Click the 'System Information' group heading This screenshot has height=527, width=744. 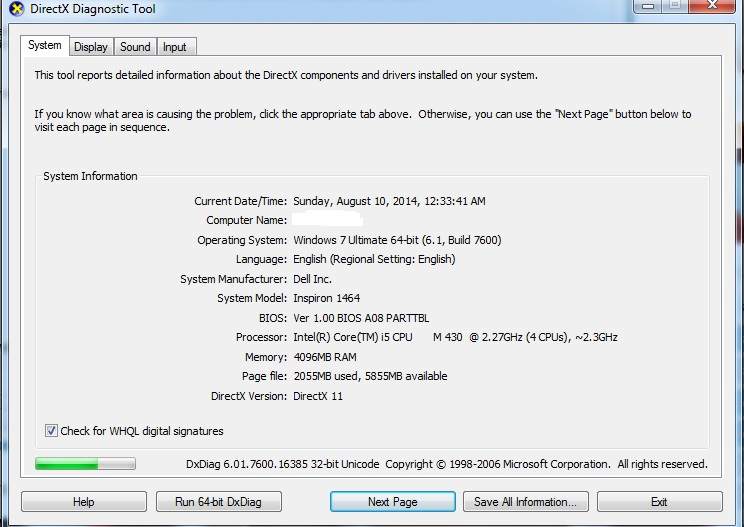coord(90,176)
